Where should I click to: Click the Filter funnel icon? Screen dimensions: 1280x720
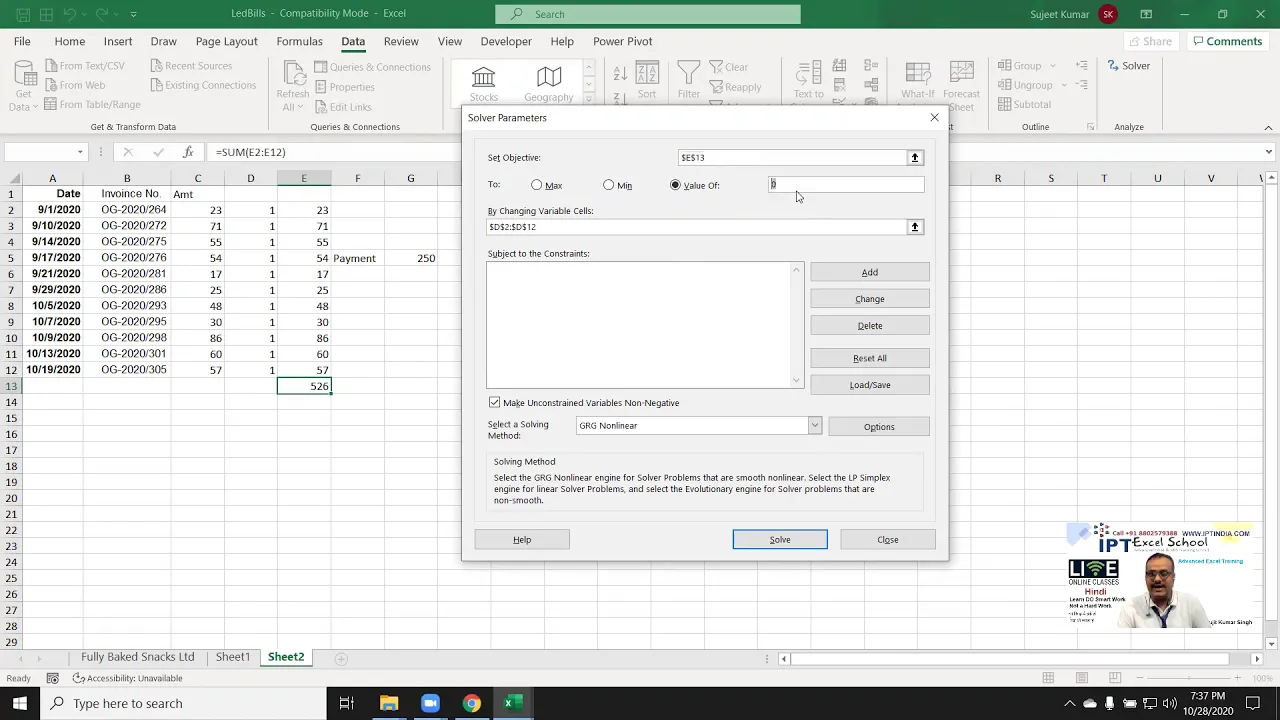click(689, 80)
